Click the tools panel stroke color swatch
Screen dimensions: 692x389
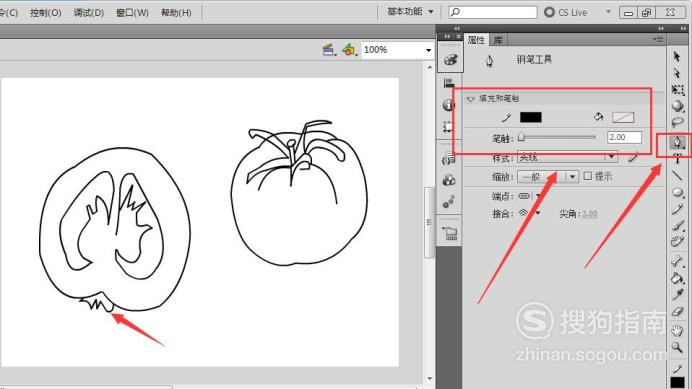point(677,382)
